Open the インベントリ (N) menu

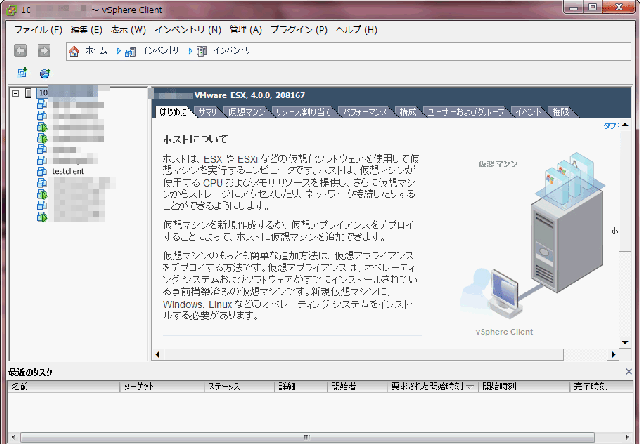point(188,30)
